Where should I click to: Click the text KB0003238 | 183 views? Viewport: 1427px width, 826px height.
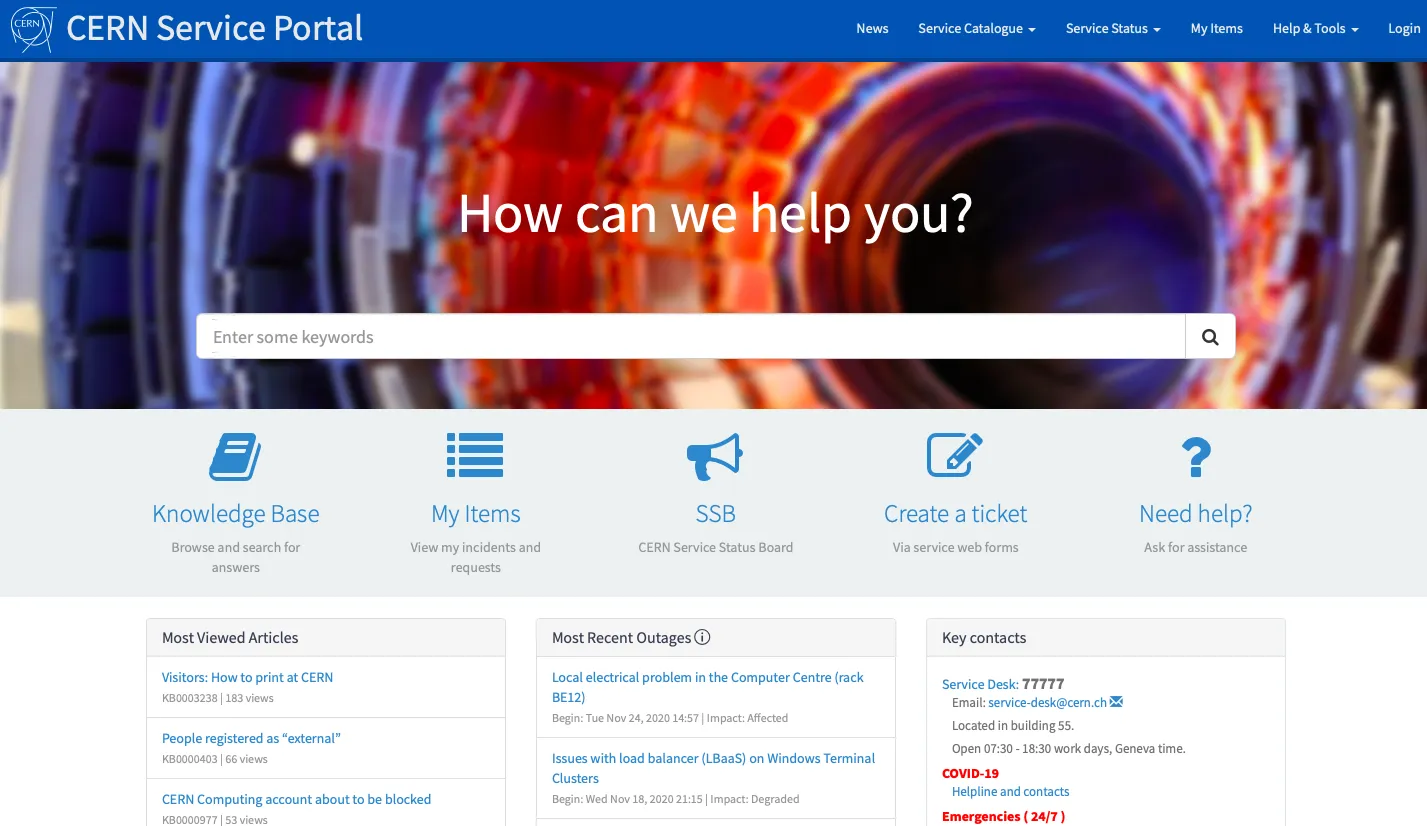pos(218,698)
